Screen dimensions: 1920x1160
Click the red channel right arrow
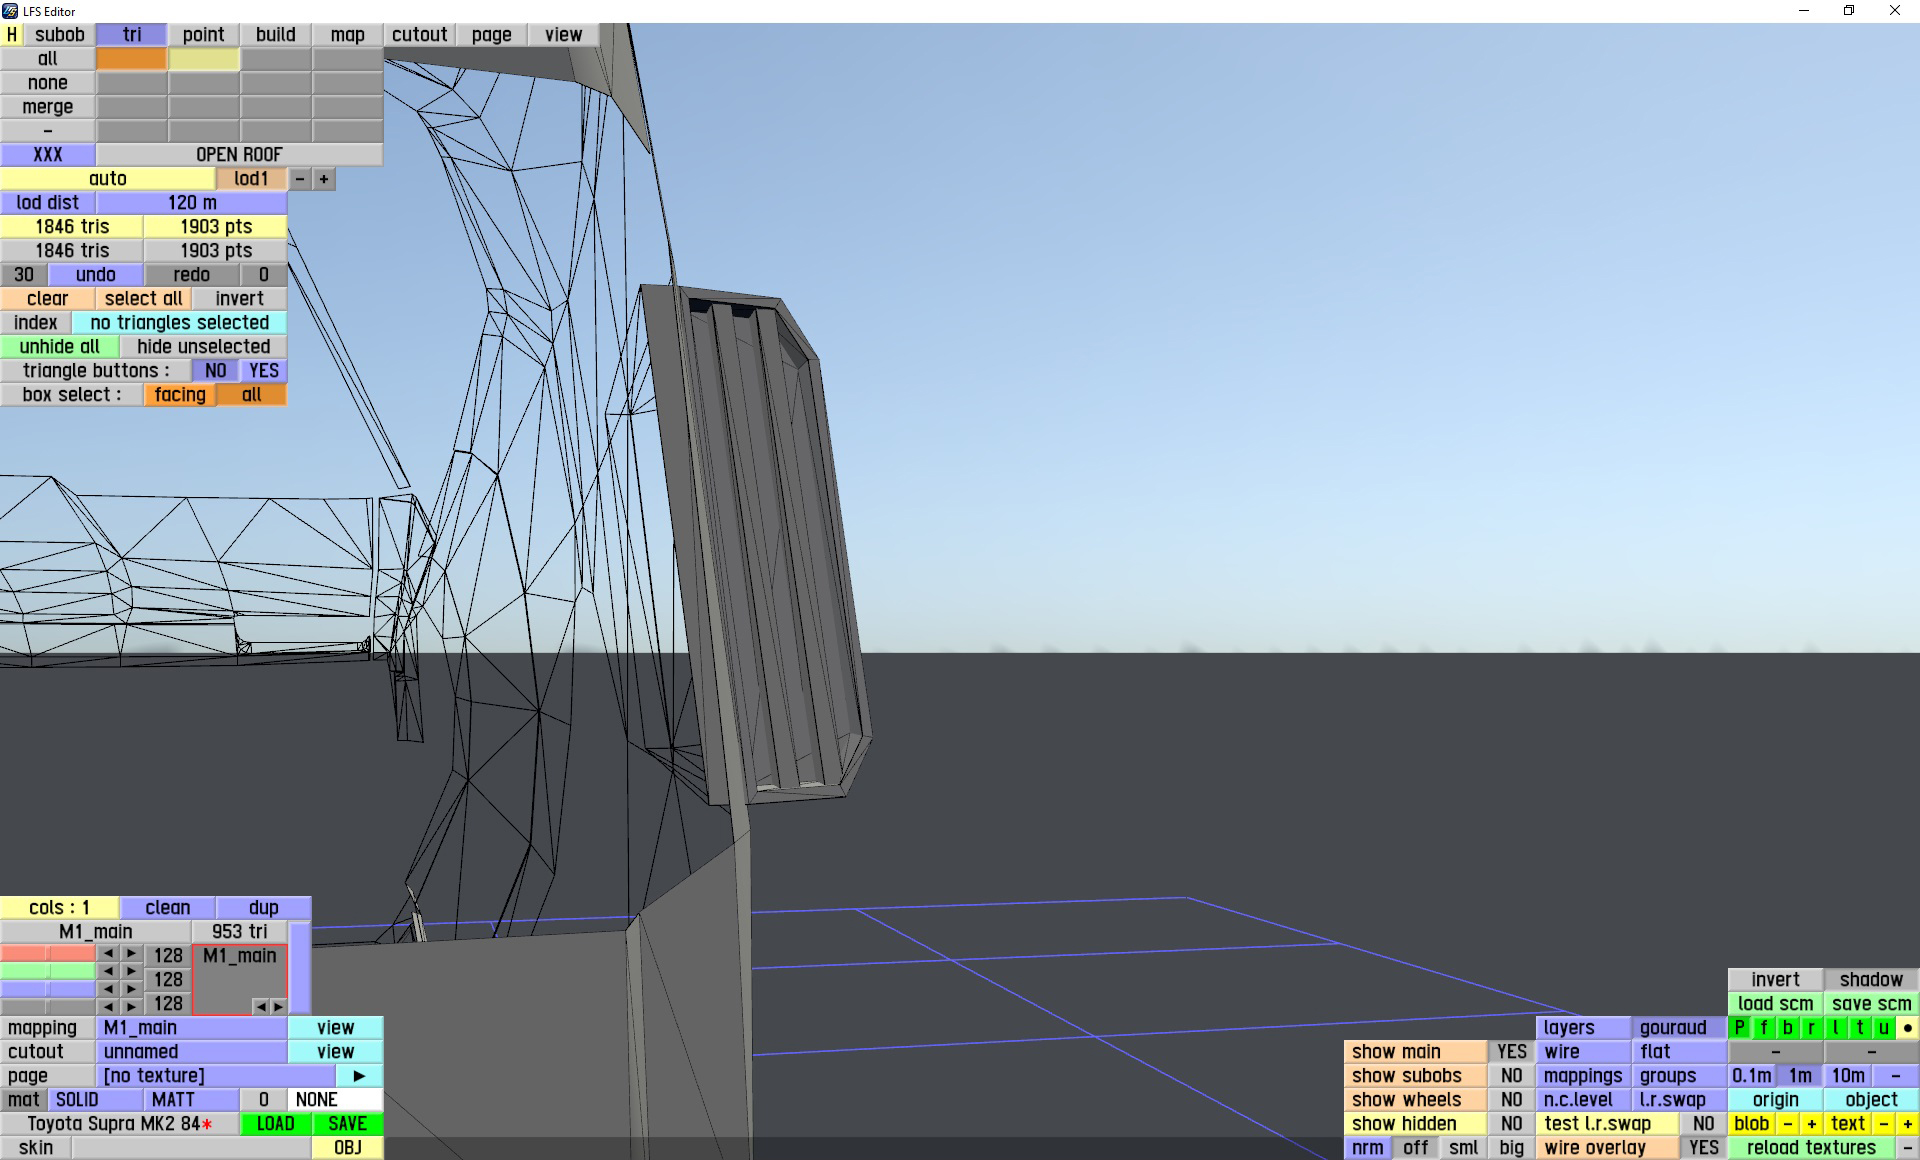pyautogui.click(x=131, y=954)
